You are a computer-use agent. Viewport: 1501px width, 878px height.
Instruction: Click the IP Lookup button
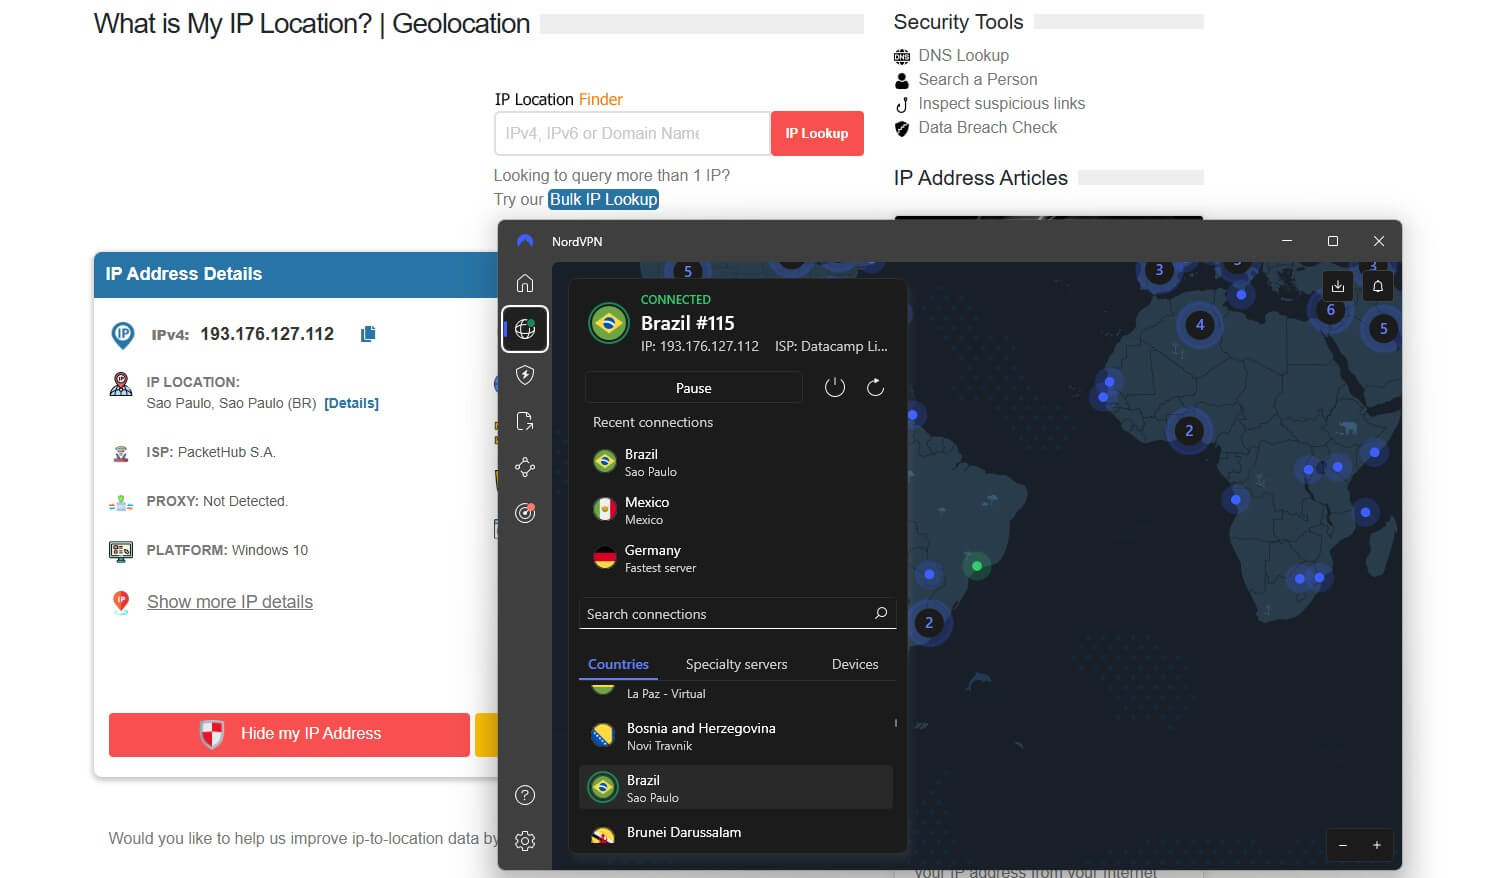(x=817, y=133)
